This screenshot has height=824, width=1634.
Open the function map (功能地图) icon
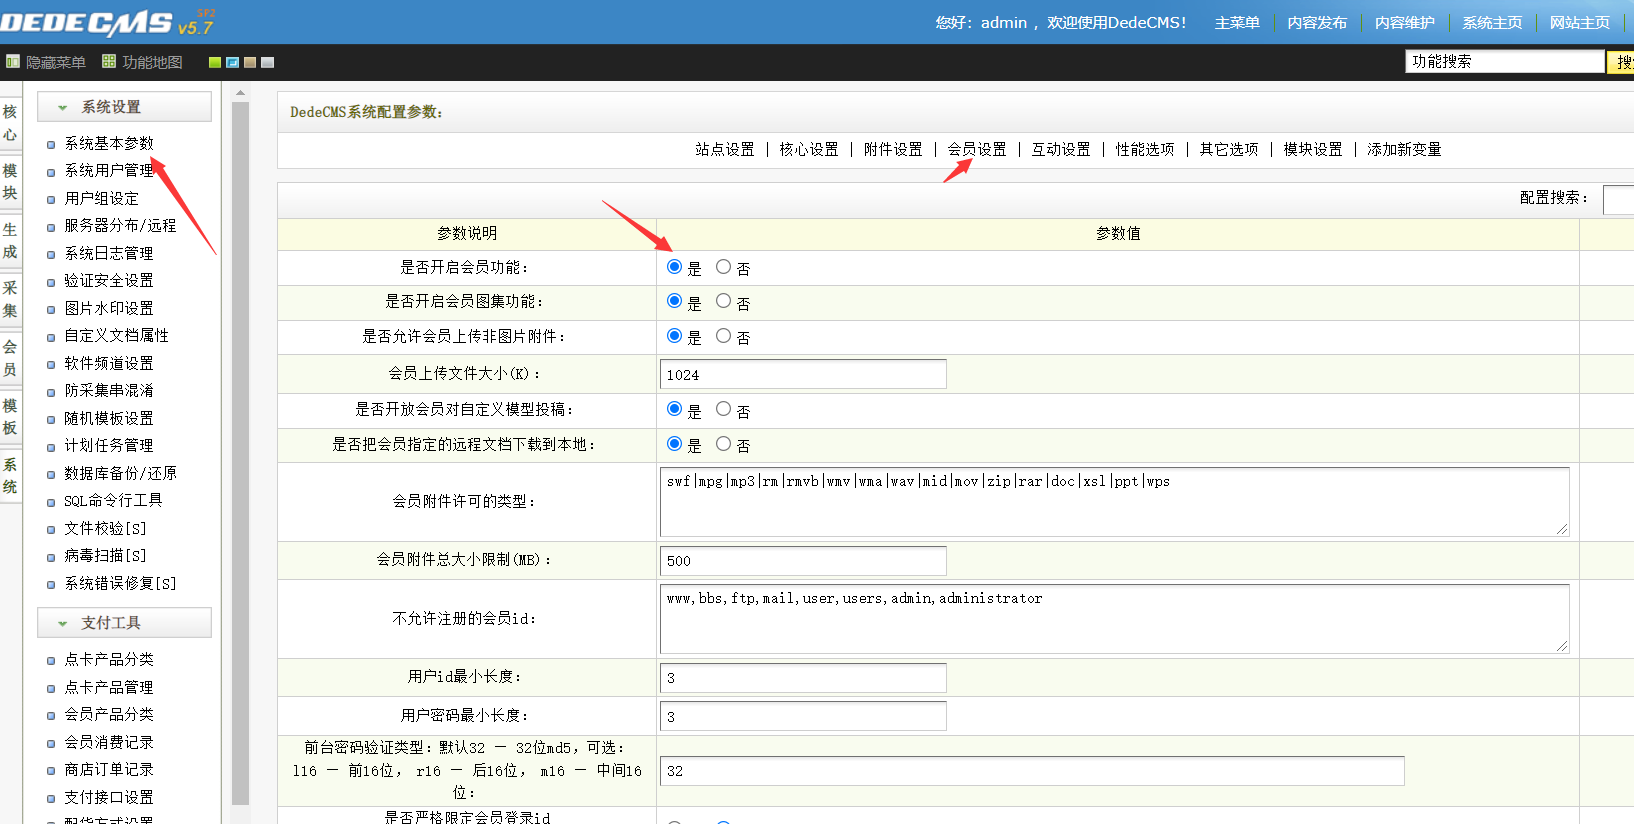pyautogui.click(x=109, y=62)
